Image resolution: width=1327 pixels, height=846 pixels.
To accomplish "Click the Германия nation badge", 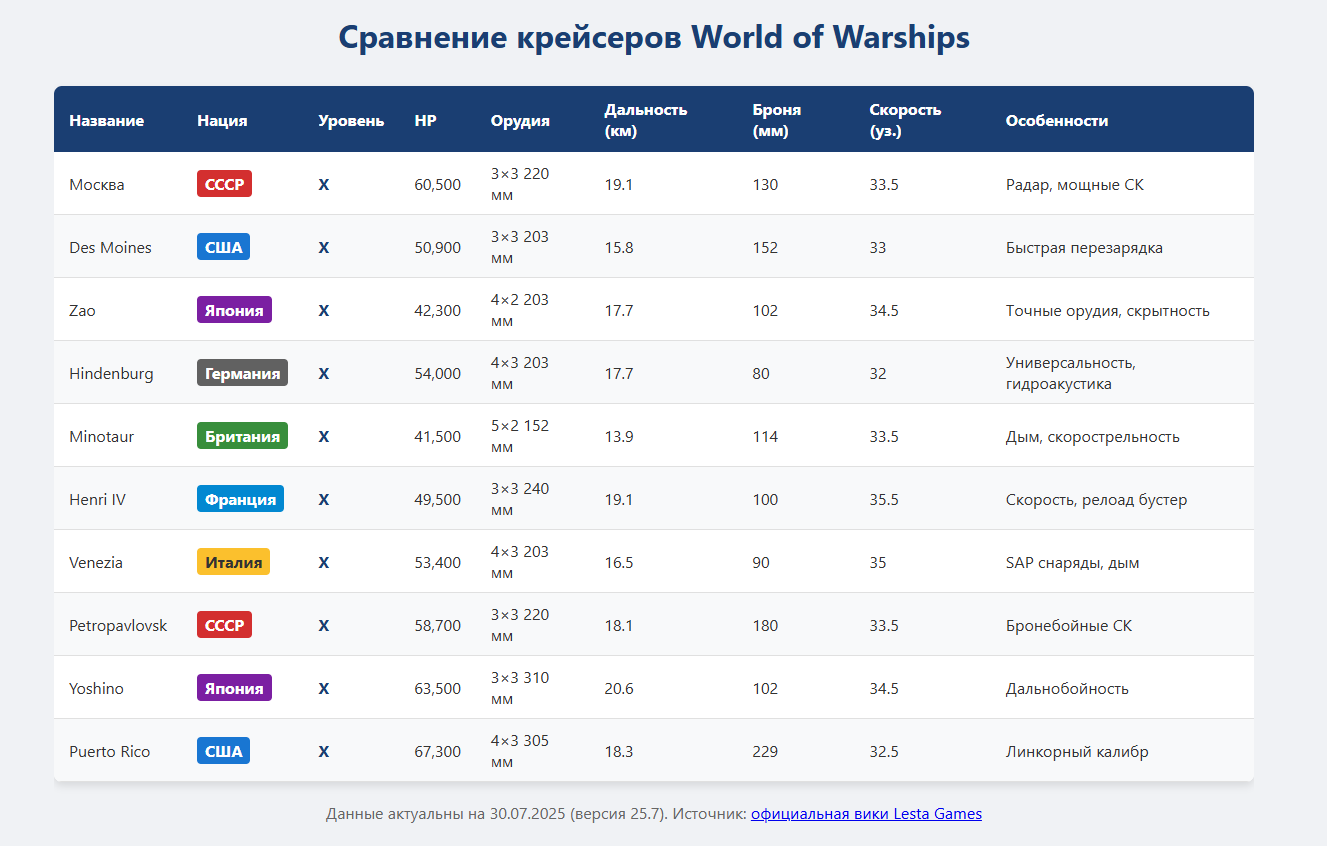I will pyautogui.click(x=242, y=373).
